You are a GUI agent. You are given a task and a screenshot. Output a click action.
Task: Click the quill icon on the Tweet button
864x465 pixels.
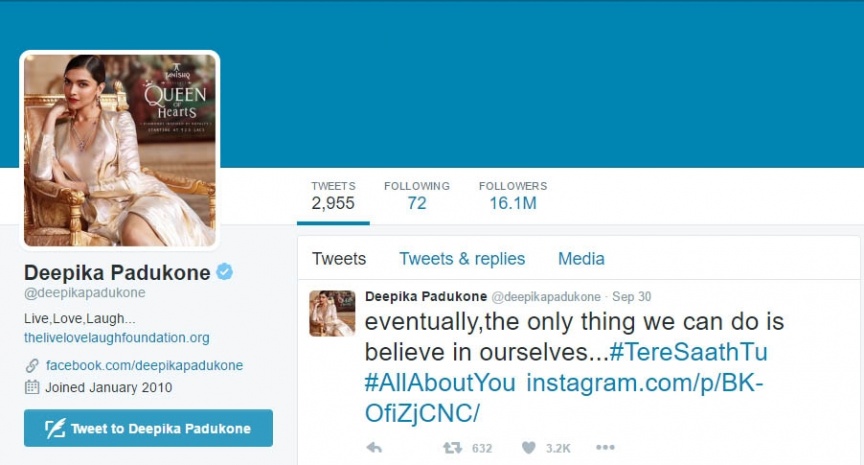point(55,429)
